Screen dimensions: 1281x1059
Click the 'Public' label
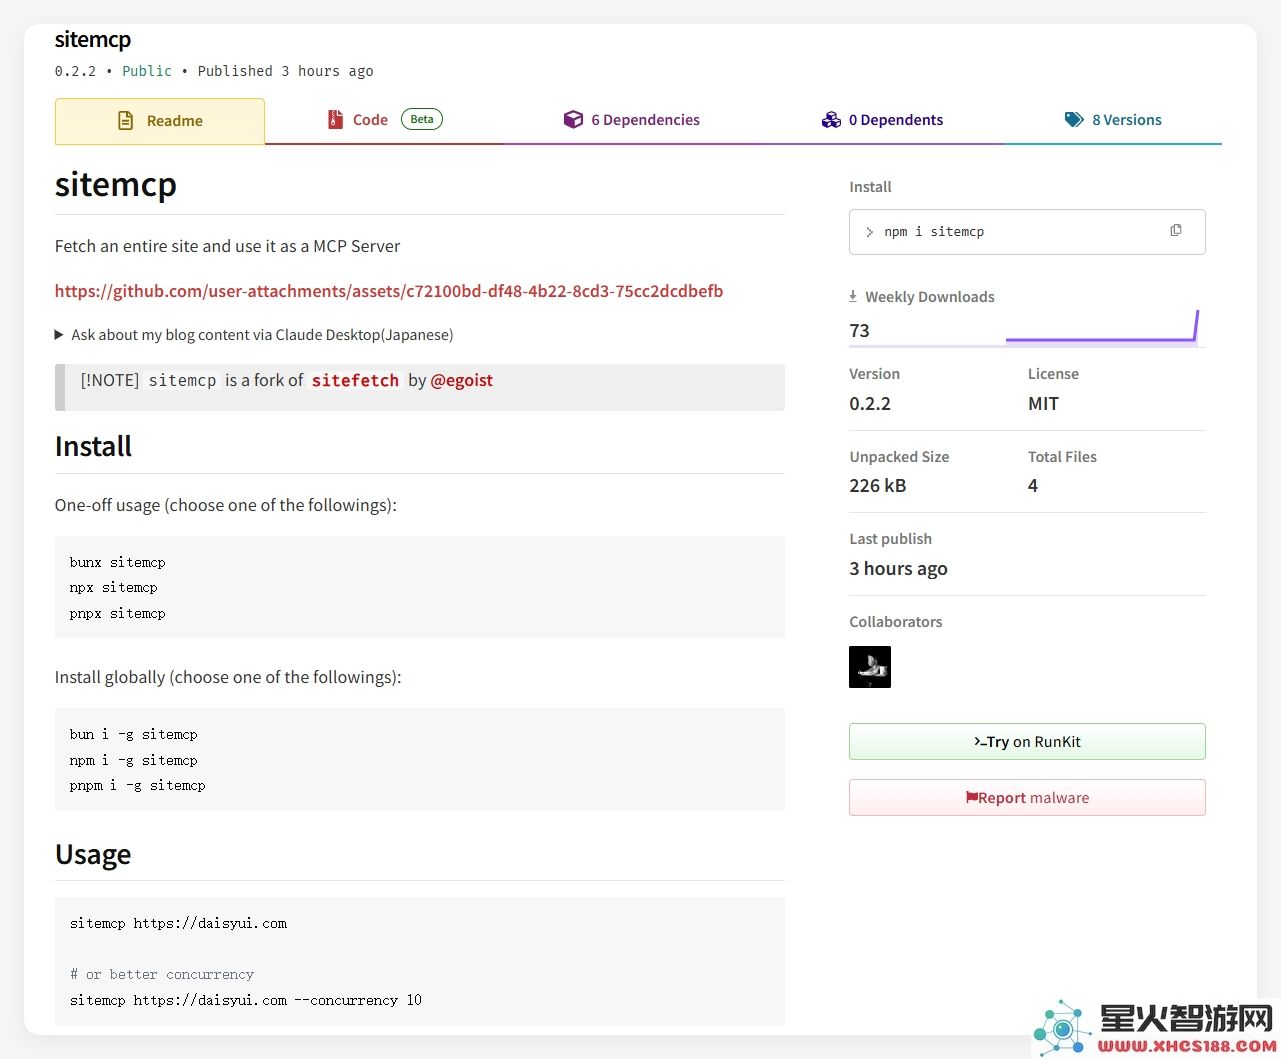tap(147, 71)
